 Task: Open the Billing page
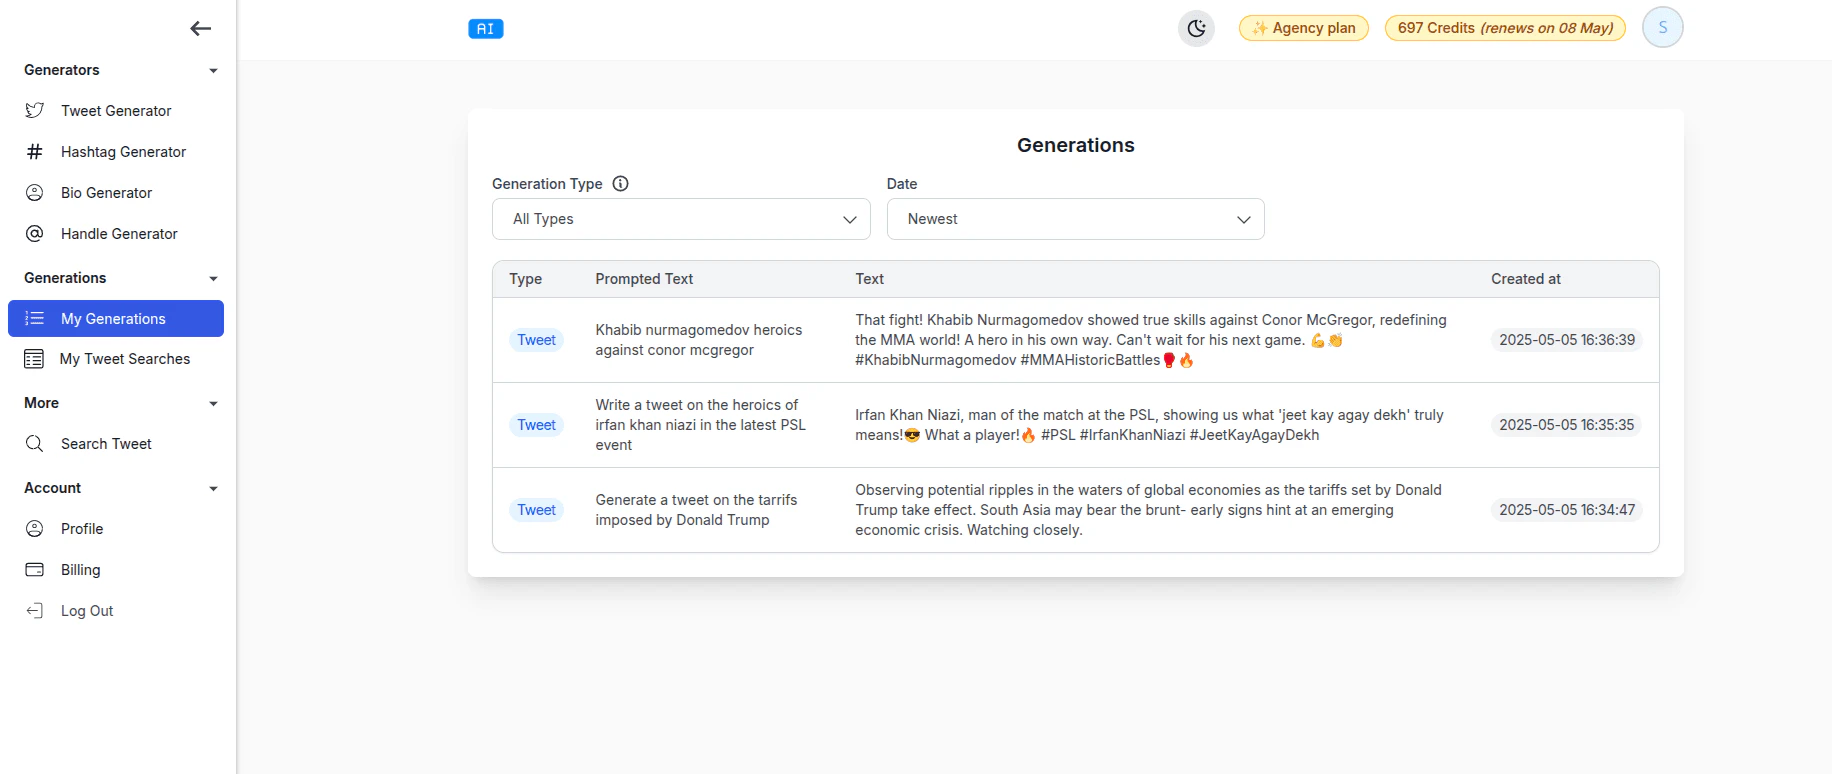tap(116, 570)
